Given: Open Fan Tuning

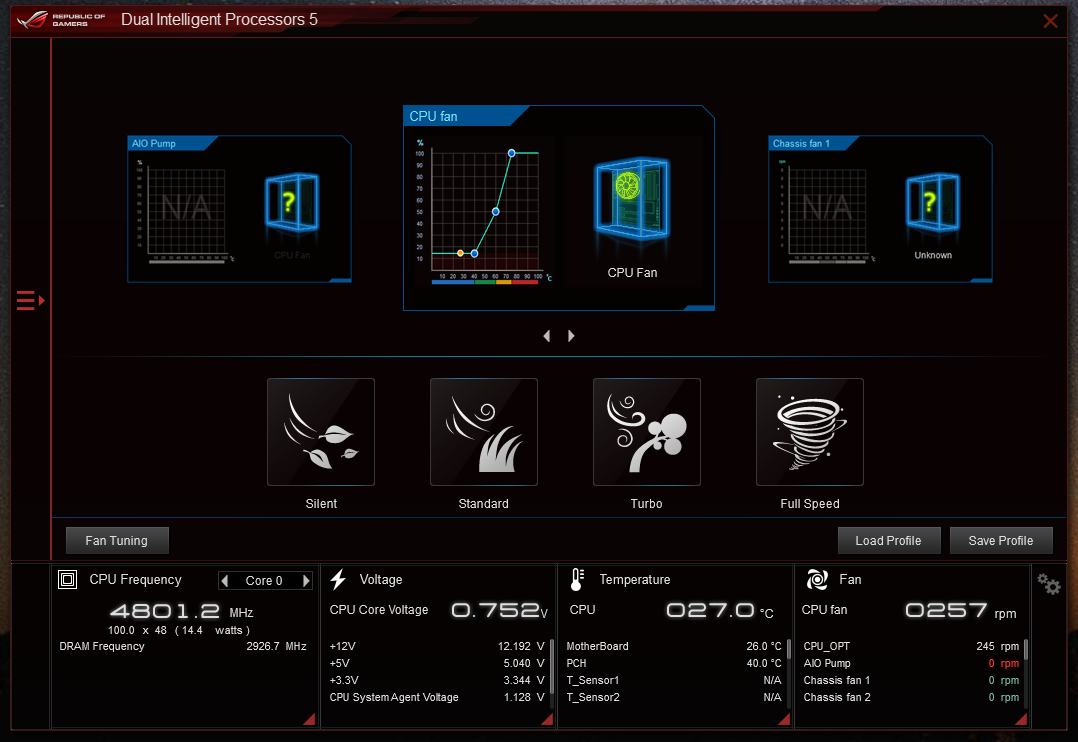Looking at the screenshot, I should coord(117,541).
